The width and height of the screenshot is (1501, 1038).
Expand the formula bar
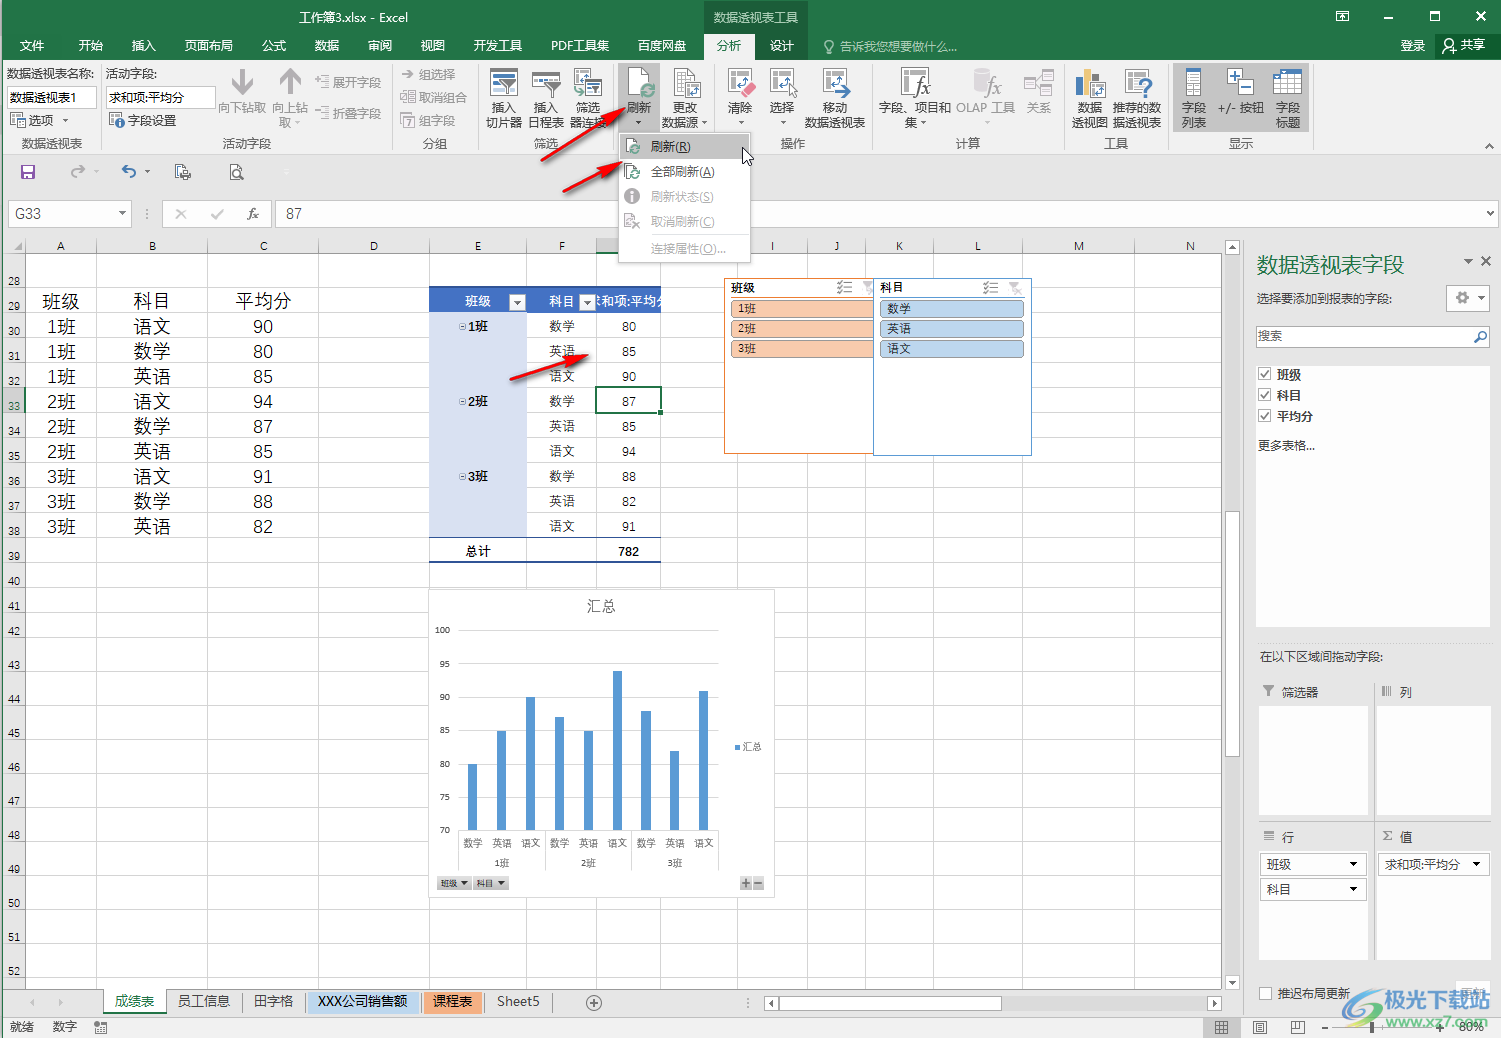coord(1490,213)
